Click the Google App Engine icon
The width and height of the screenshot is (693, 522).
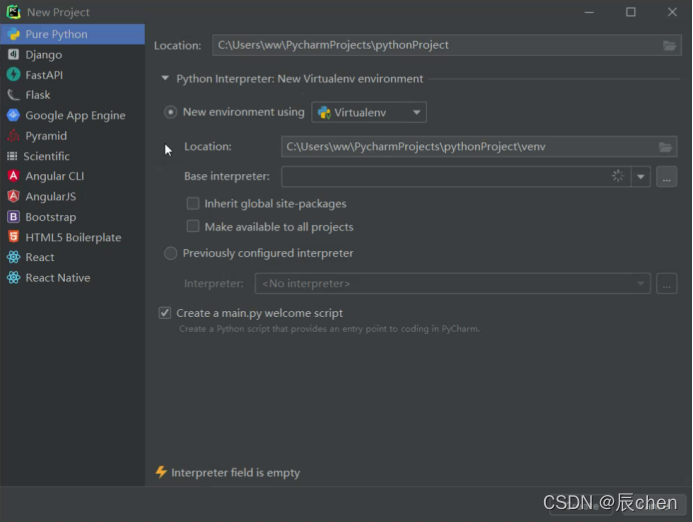click(x=13, y=115)
